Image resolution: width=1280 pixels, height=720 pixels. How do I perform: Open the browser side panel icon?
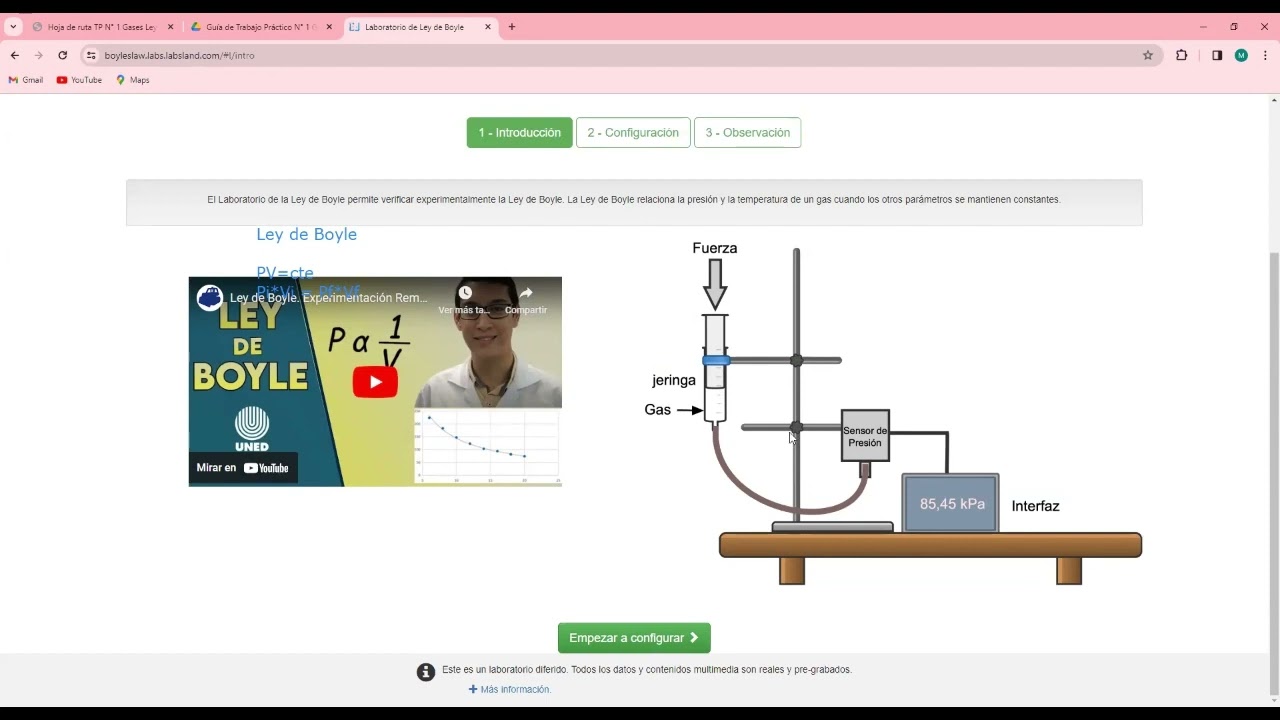tap(1217, 55)
